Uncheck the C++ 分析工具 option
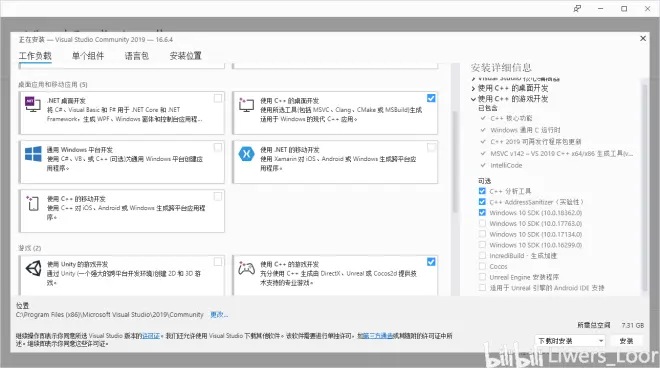 pos(482,191)
